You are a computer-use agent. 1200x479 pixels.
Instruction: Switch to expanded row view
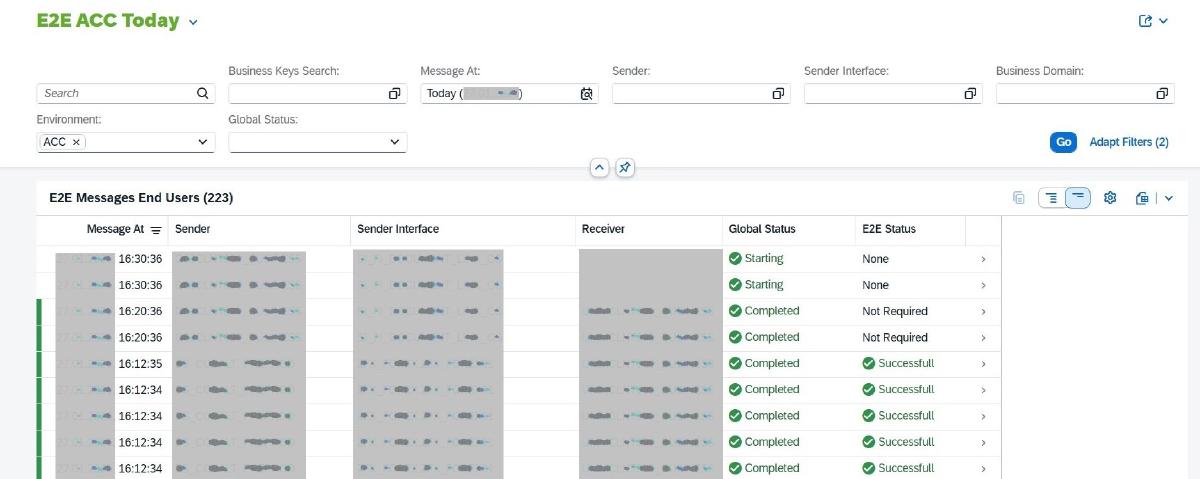(1050, 198)
